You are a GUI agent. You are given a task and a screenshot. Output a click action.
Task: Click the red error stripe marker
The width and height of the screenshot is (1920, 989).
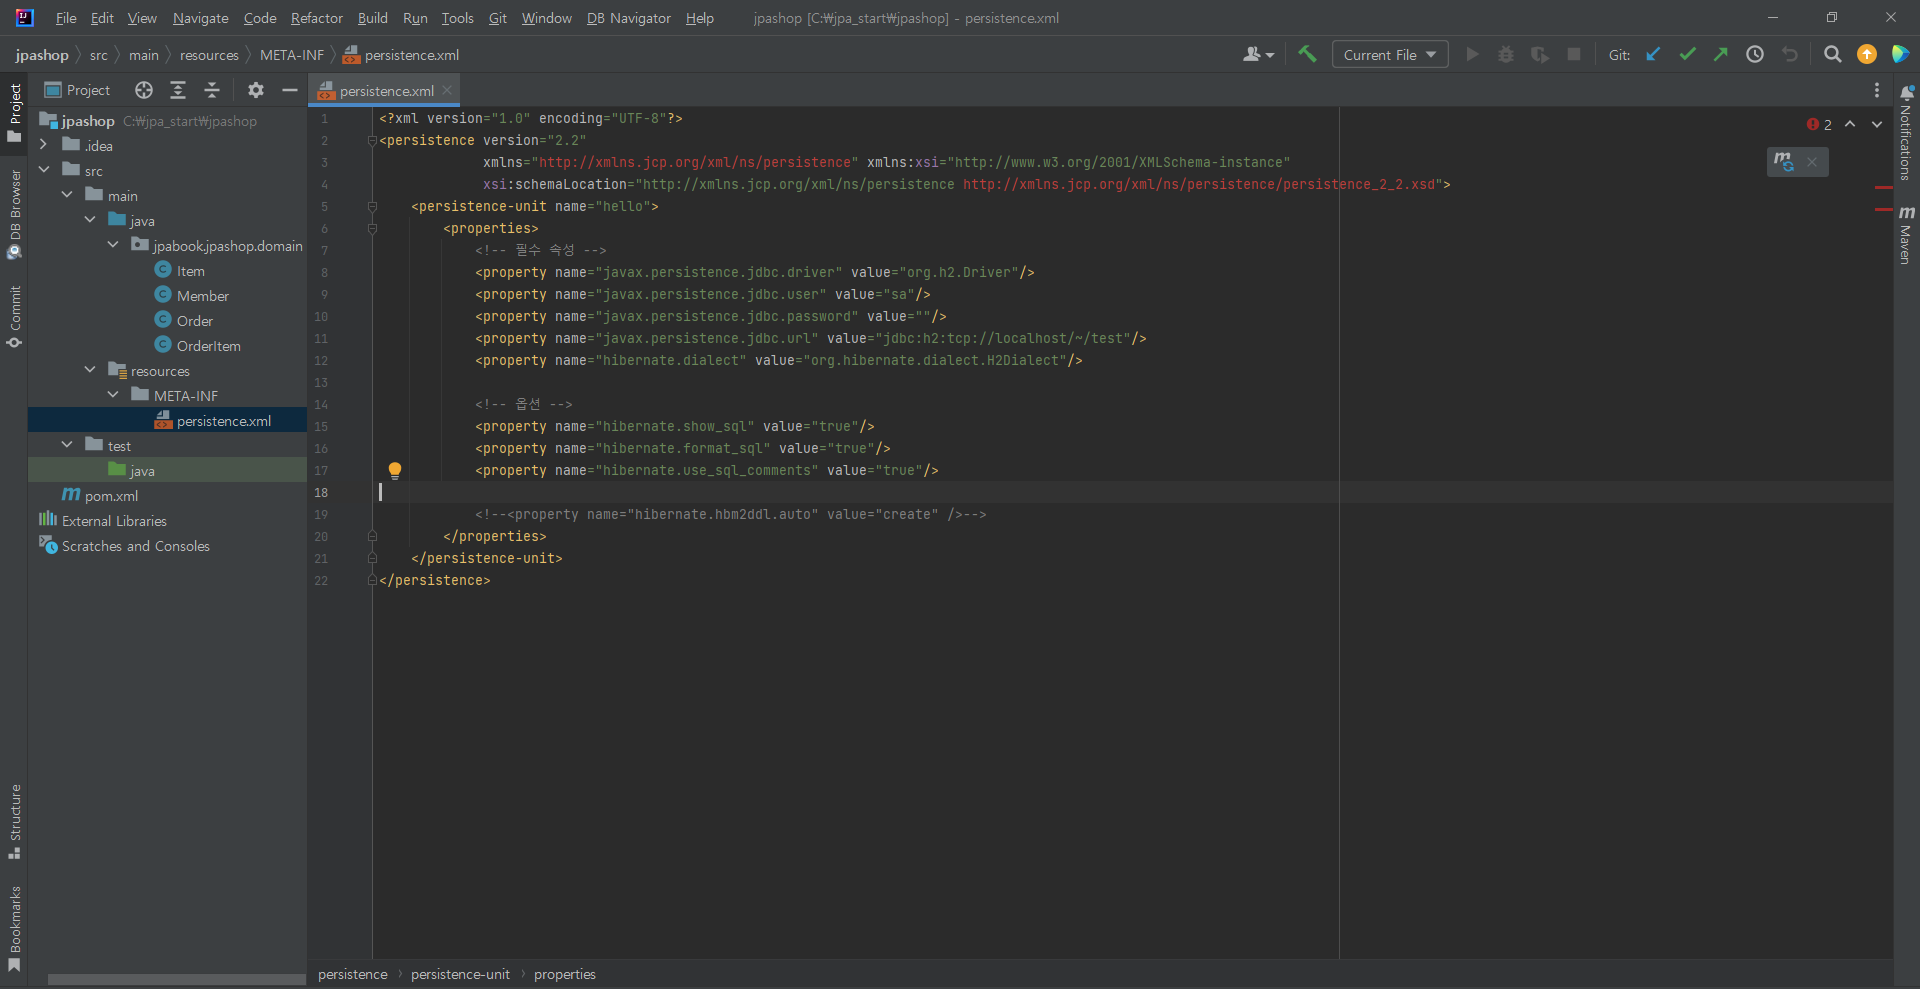tap(1884, 187)
